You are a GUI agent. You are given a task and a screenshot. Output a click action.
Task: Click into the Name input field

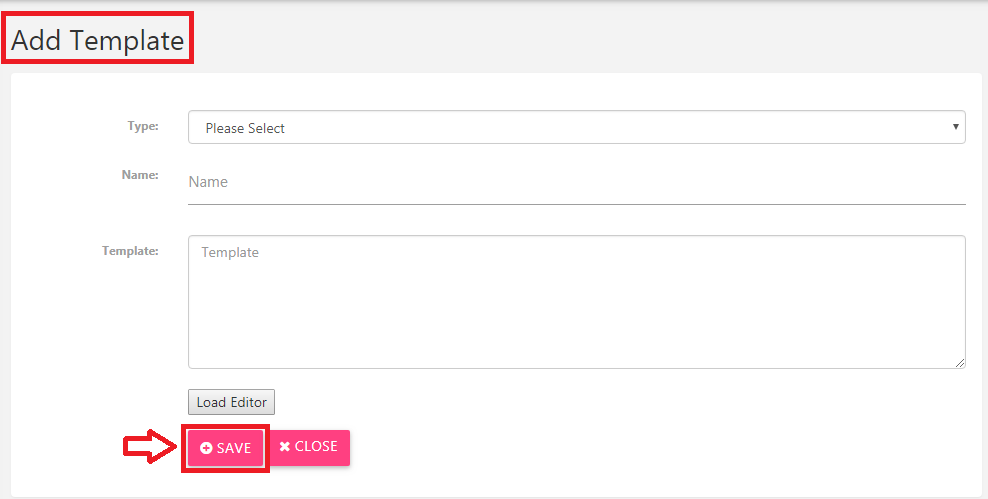[577, 182]
